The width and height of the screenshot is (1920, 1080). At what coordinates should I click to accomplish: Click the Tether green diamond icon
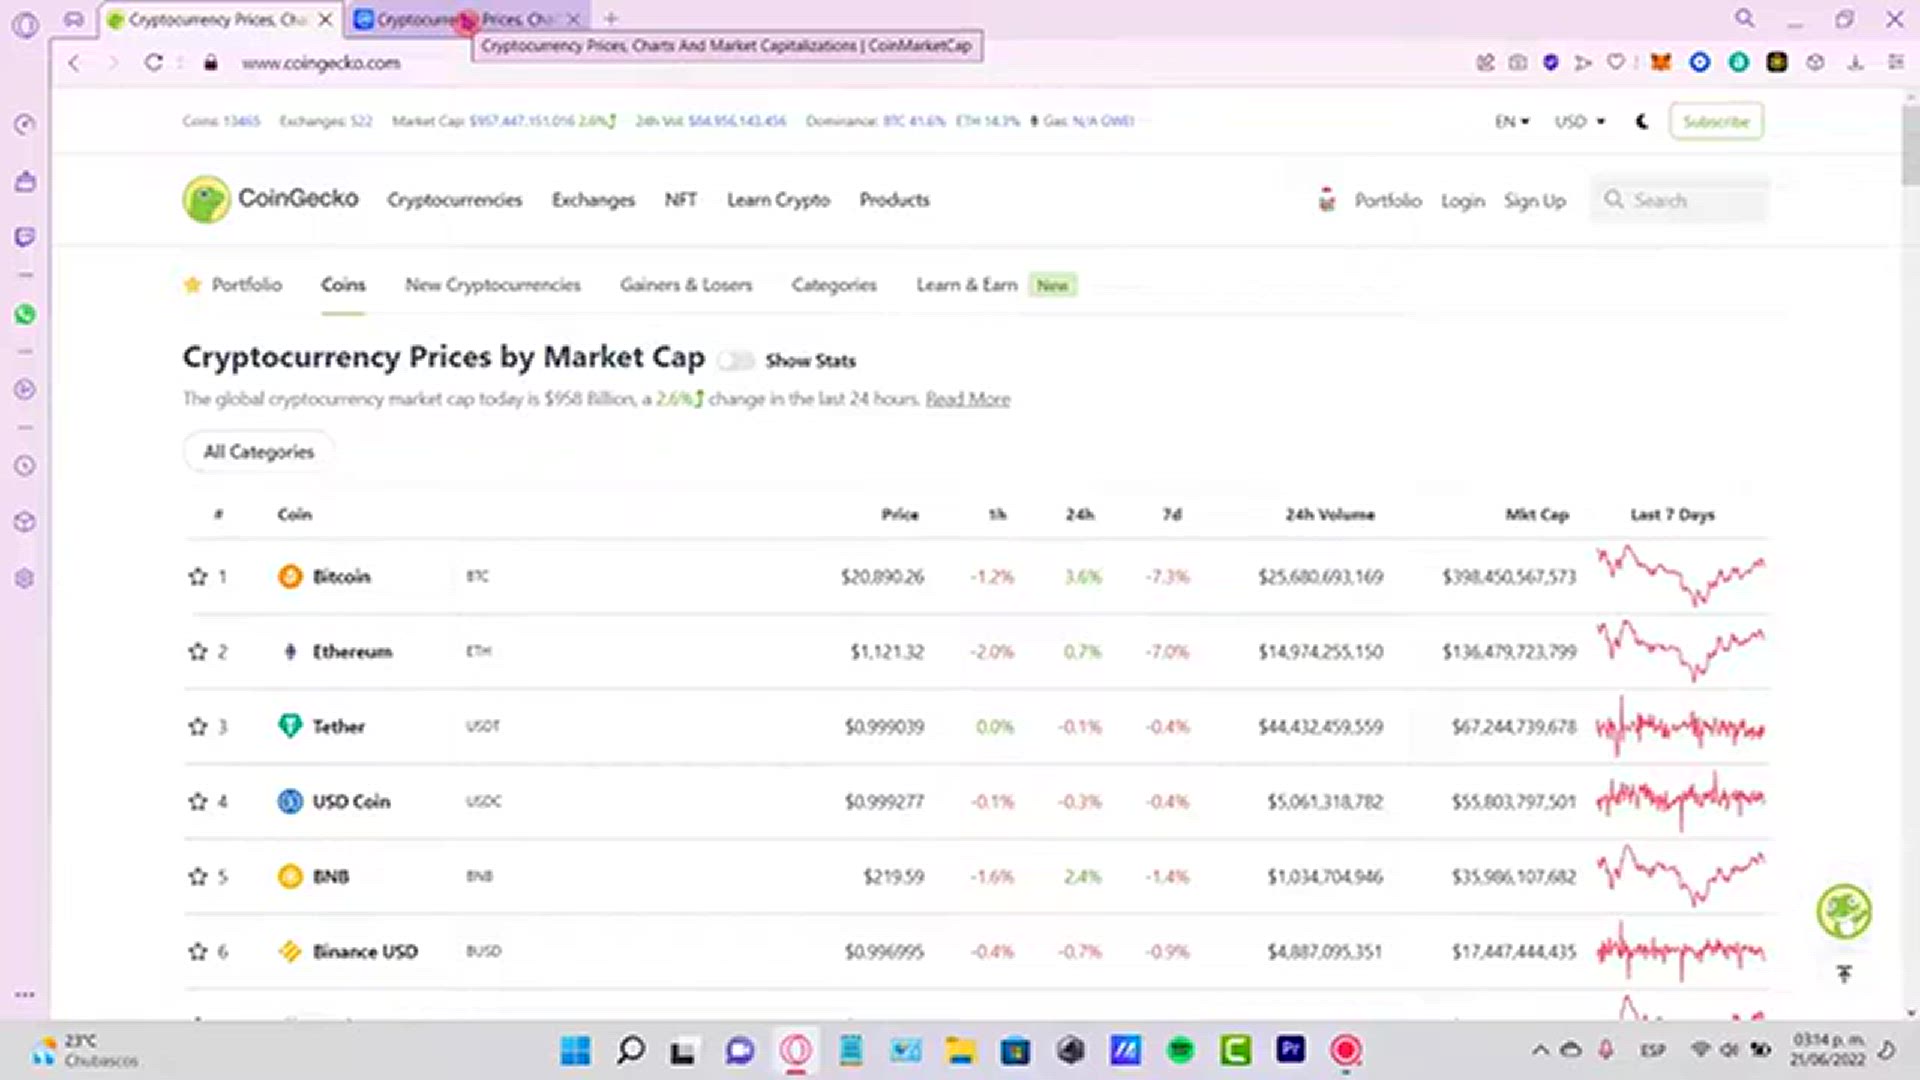[x=290, y=726]
